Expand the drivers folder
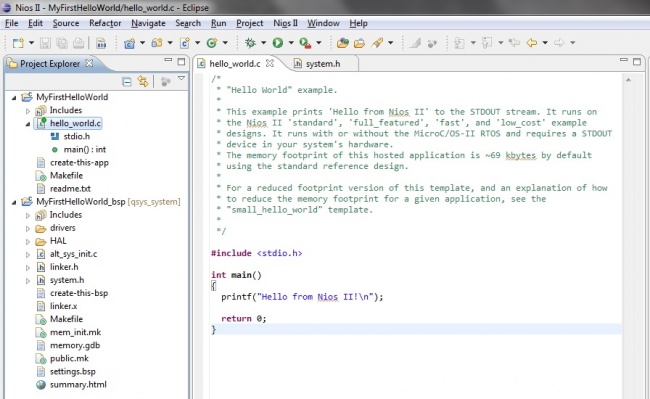The image size is (650, 399). tap(28, 228)
